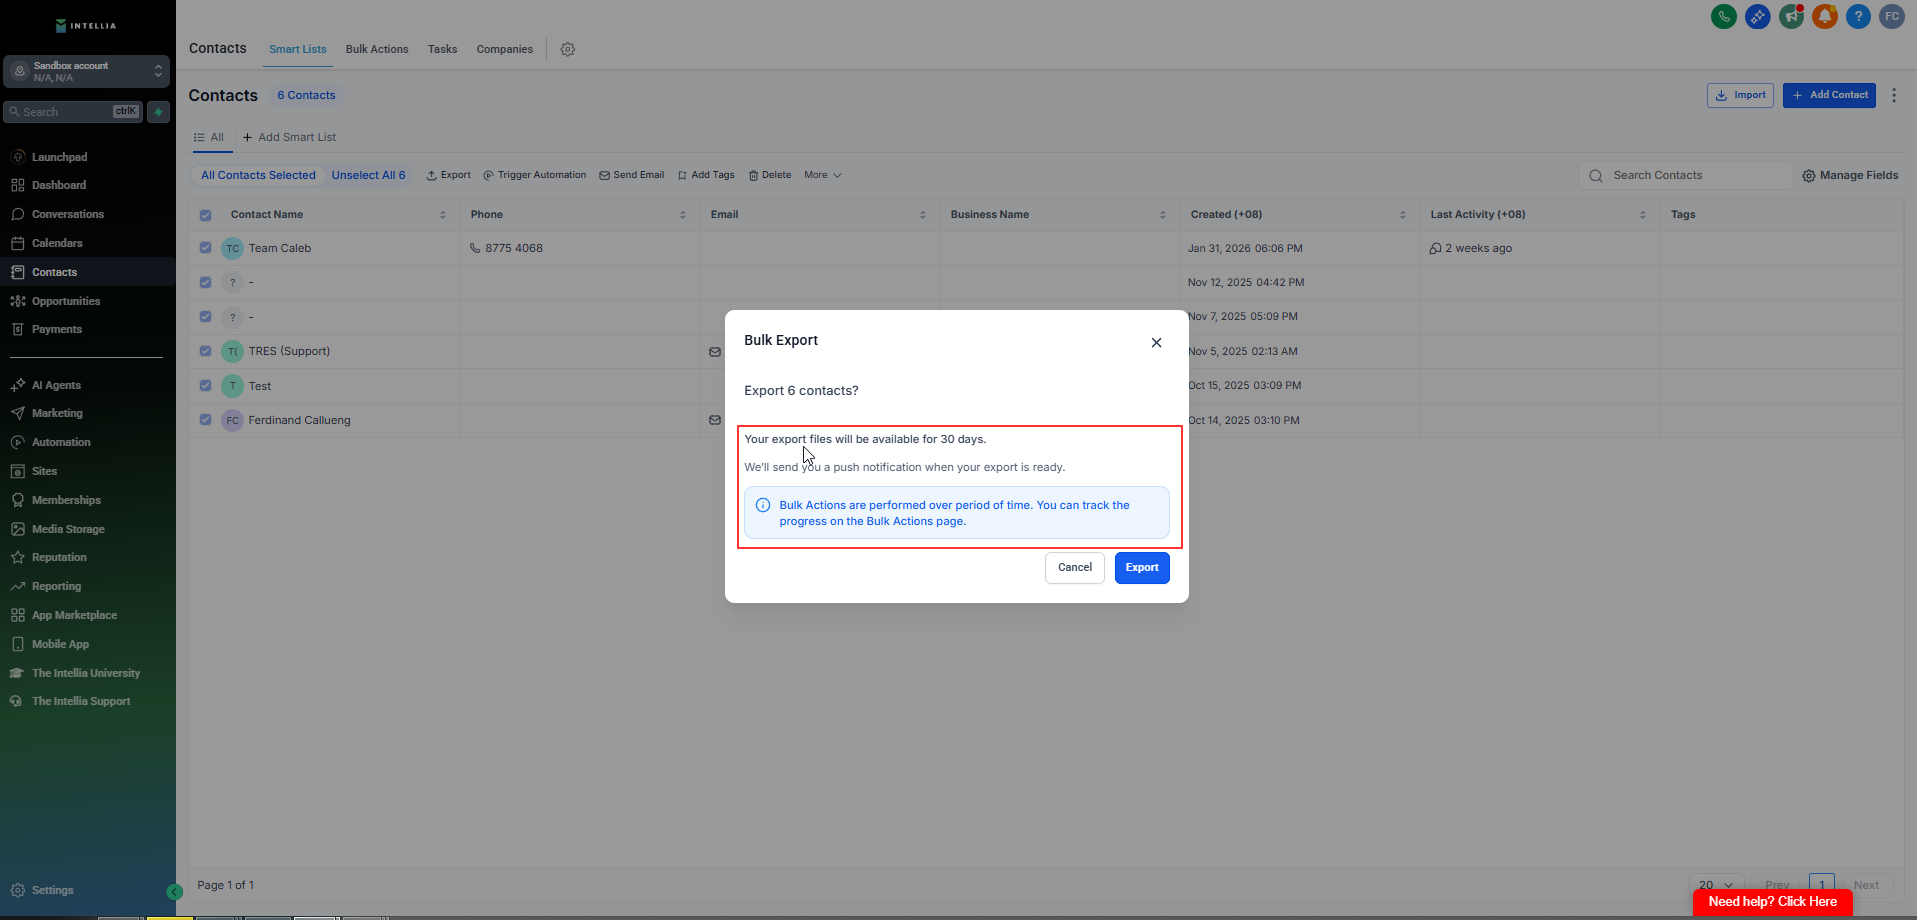
Task: Expand the More bulk actions dropdown
Action: 823,175
